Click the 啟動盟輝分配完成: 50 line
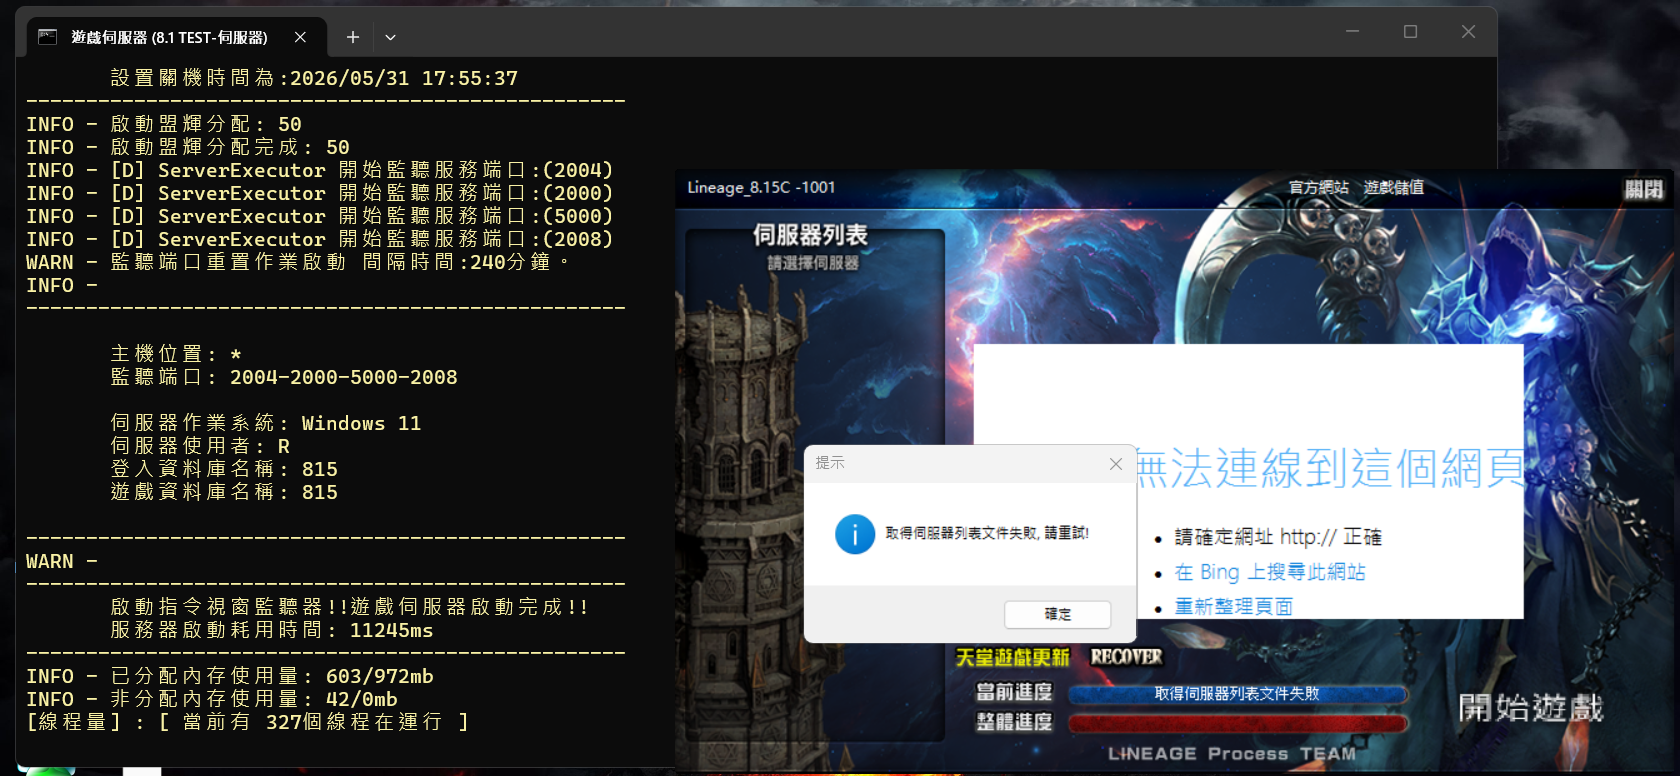The height and width of the screenshot is (776, 1680). coord(188,147)
